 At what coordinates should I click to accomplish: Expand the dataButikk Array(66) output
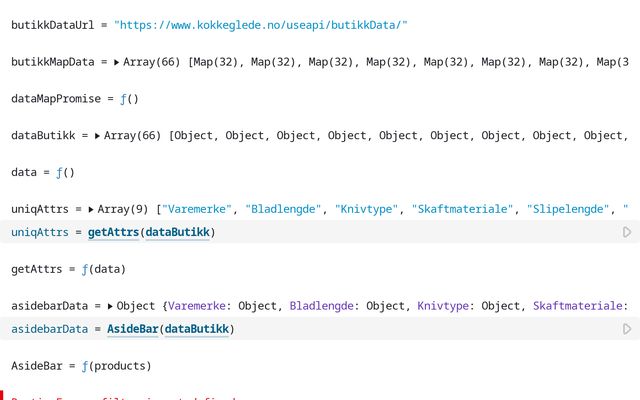click(98, 135)
